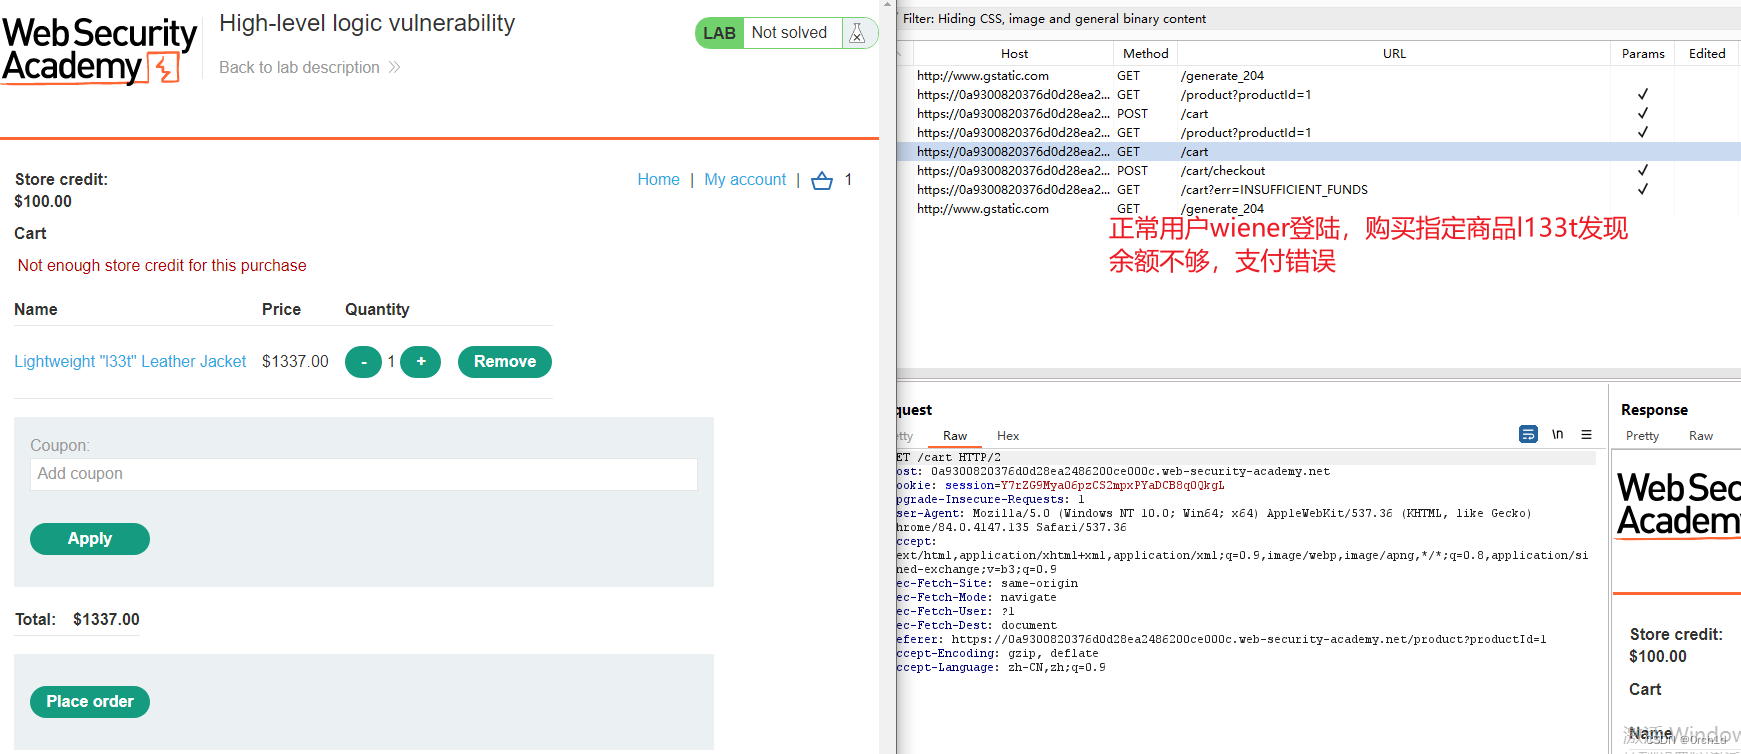Click the LAB Not solved status badge

pyautogui.click(x=786, y=33)
